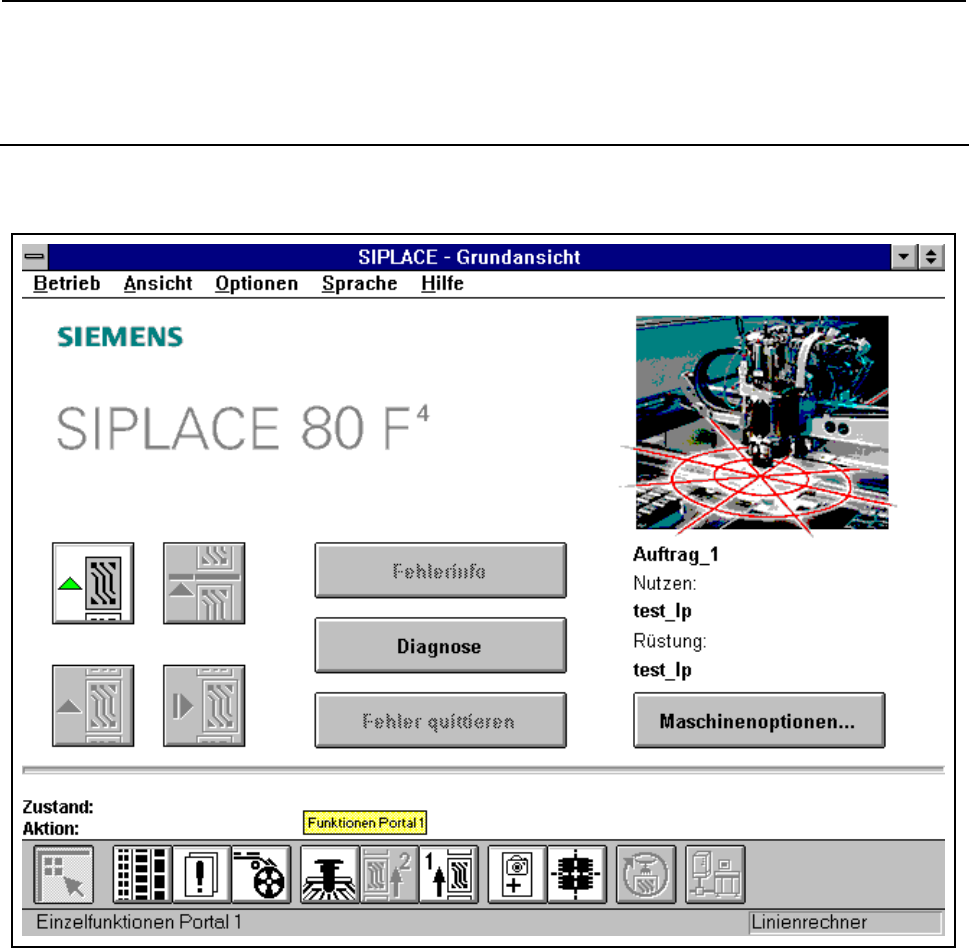Click the camera with plus sign icon
The width and height of the screenshot is (969, 948).
pyautogui.click(x=517, y=875)
